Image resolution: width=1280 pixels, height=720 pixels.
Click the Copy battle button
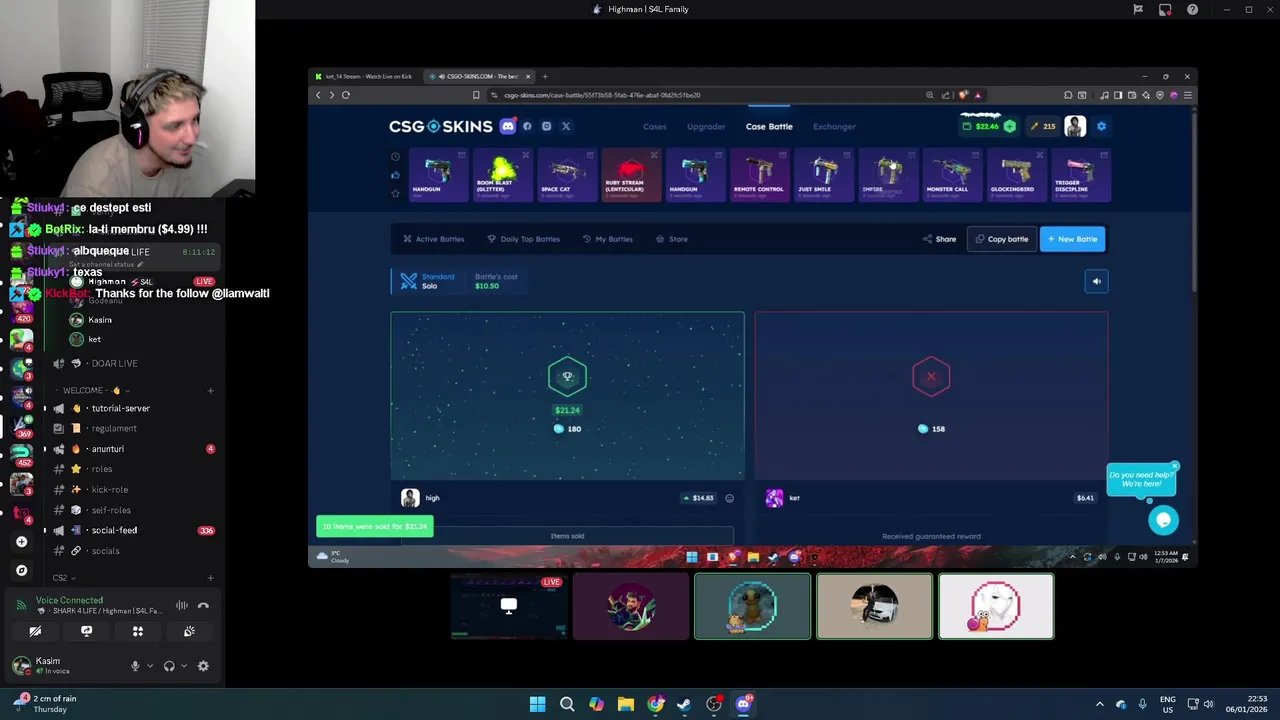click(1002, 239)
